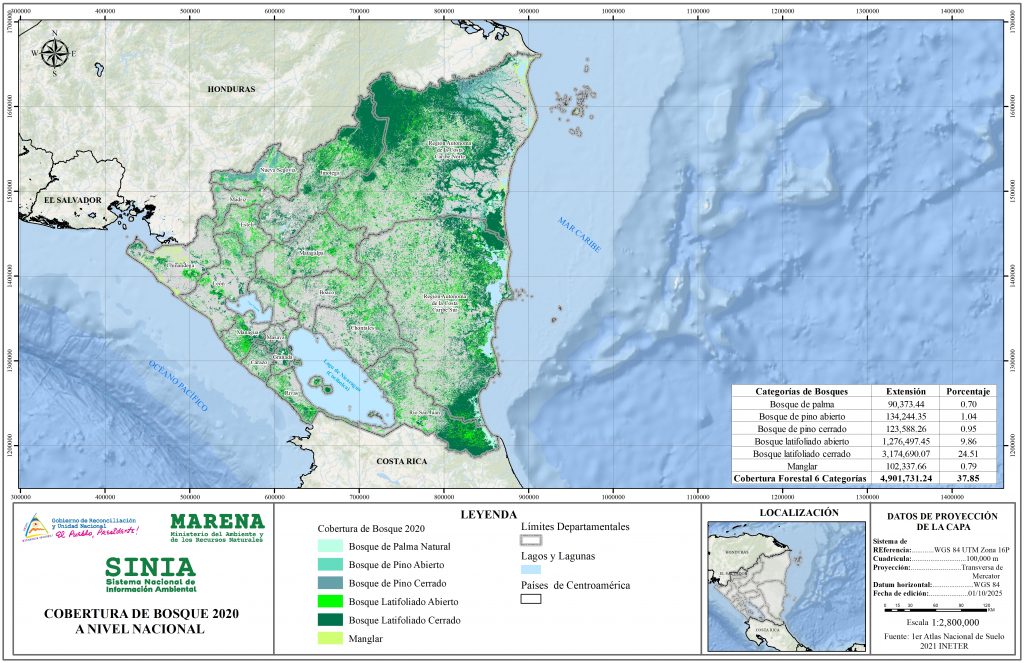Select the Cobertura Forestal 6 Categorías row
The image size is (1024, 663).
click(x=865, y=479)
